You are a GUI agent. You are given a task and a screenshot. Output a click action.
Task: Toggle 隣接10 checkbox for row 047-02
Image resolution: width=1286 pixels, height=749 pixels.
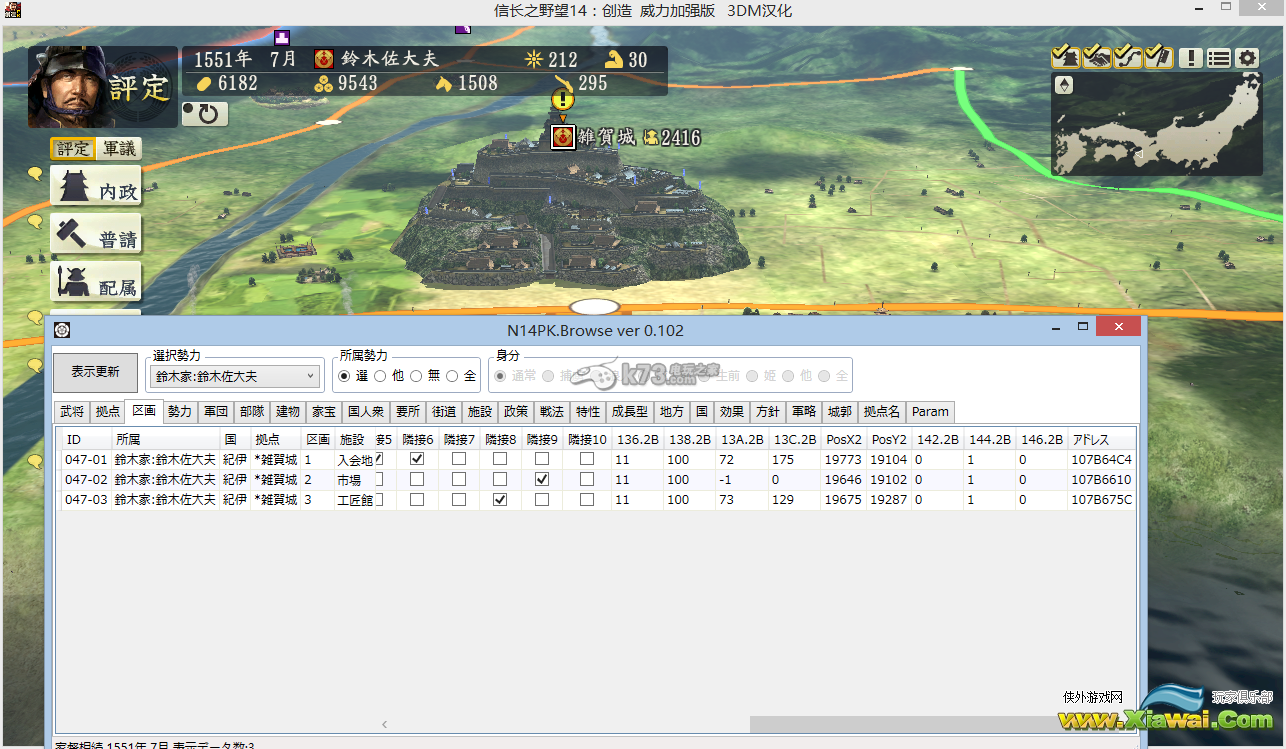[x=587, y=479]
